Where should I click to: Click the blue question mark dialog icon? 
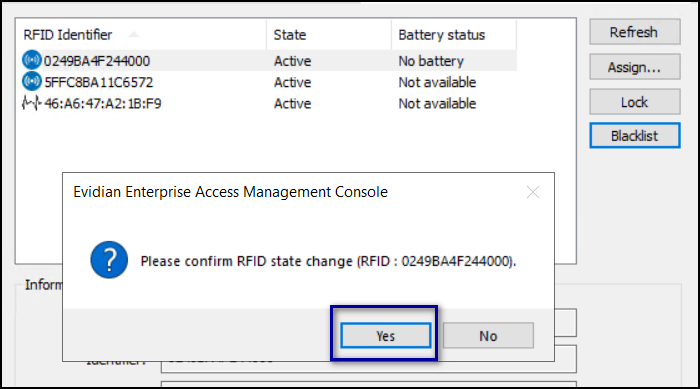coord(109,260)
